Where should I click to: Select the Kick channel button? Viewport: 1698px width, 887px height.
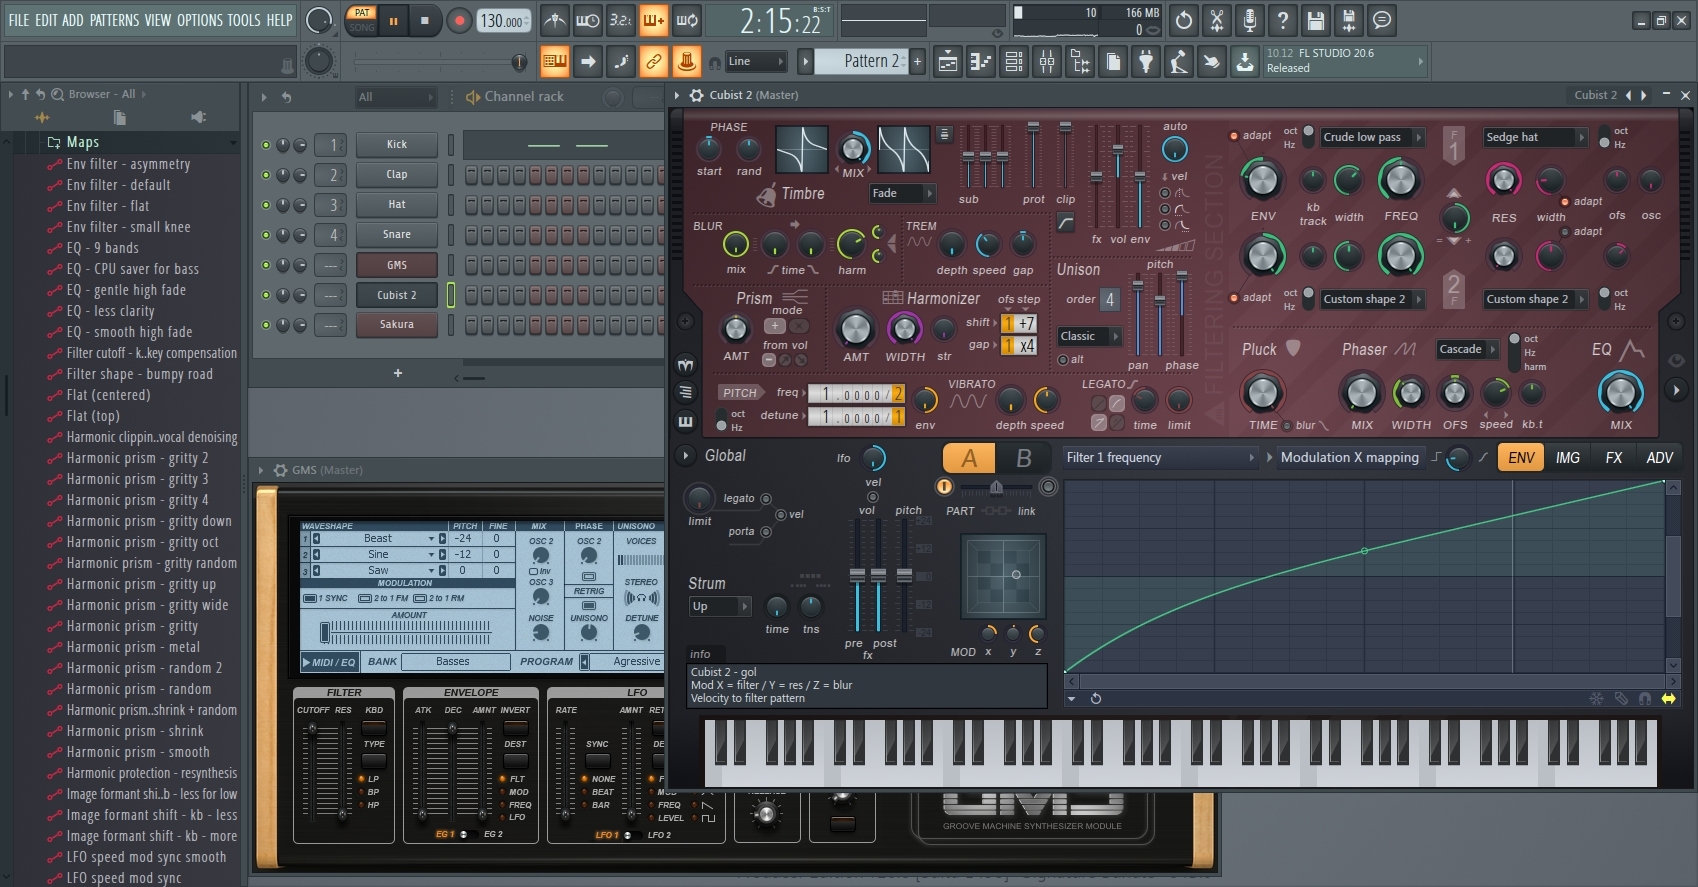(397, 145)
